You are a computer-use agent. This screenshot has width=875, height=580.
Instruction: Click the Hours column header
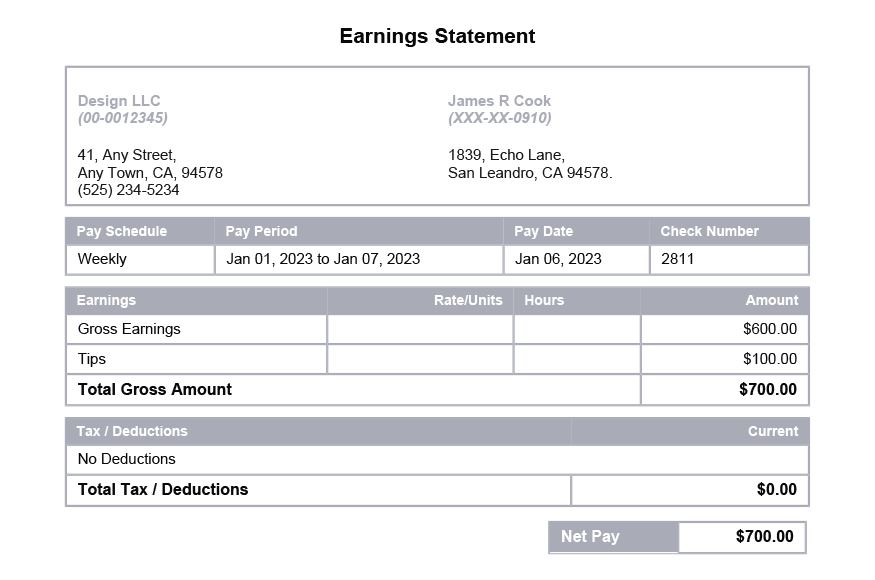pyautogui.click(x=544, y=300)
